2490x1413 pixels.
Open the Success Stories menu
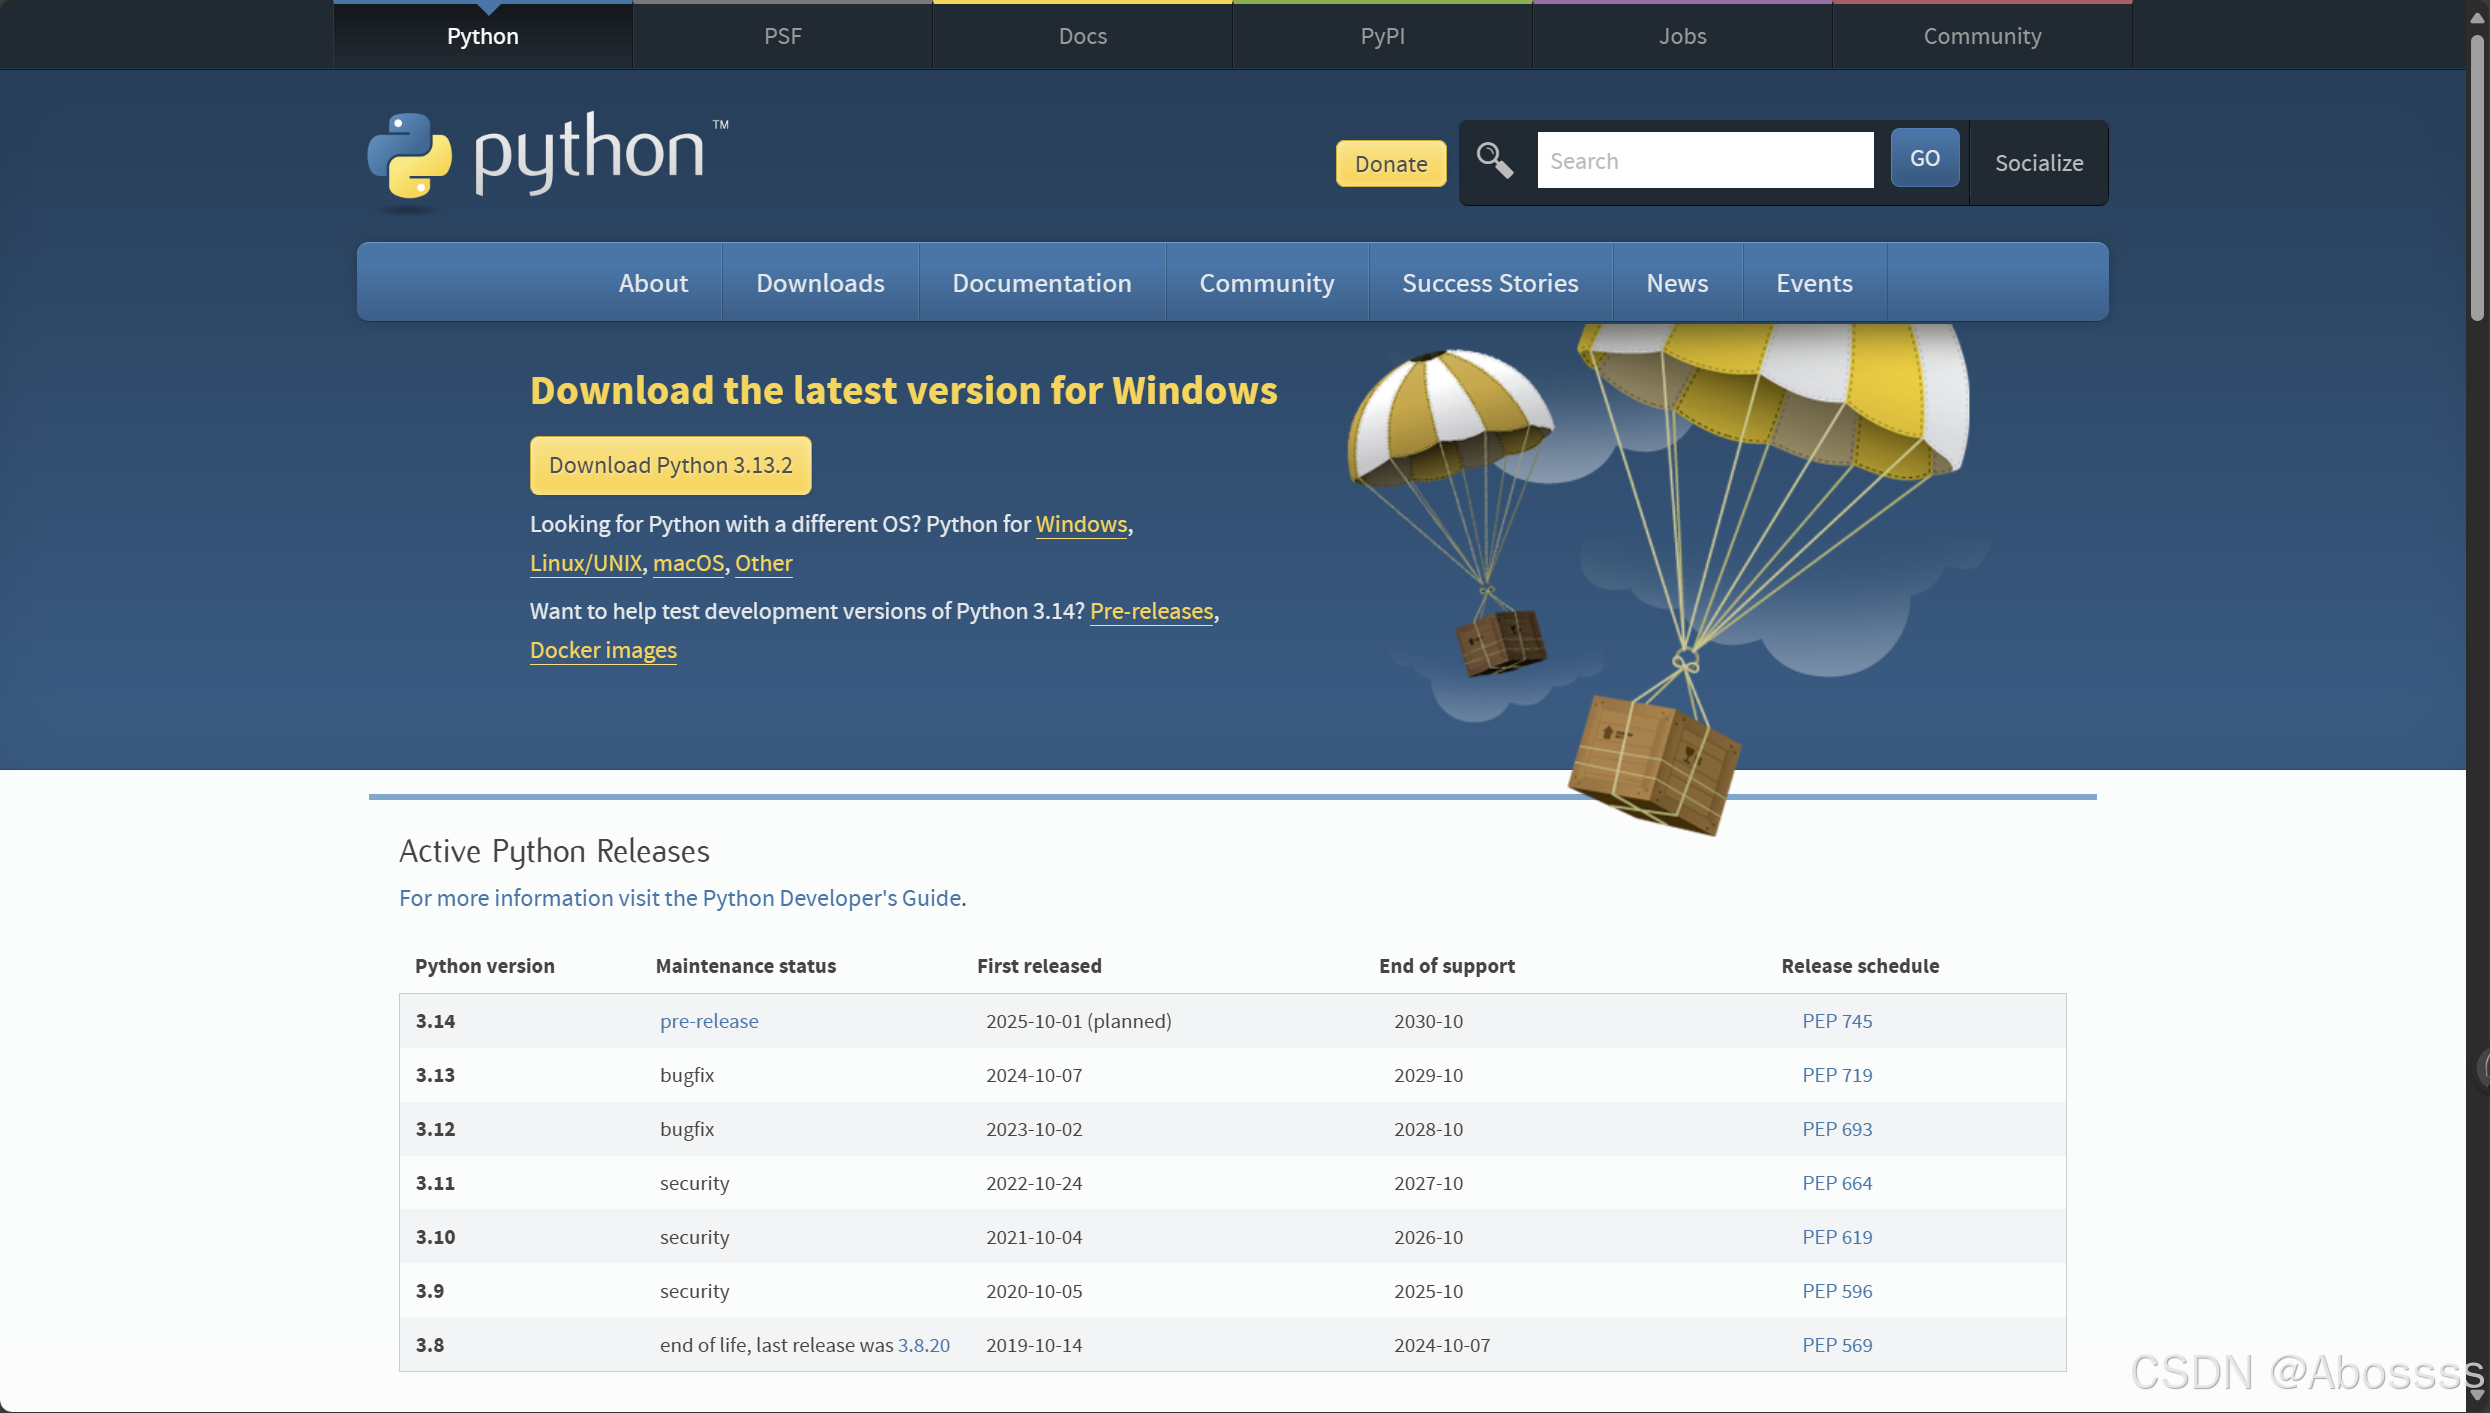(1490, 283)
